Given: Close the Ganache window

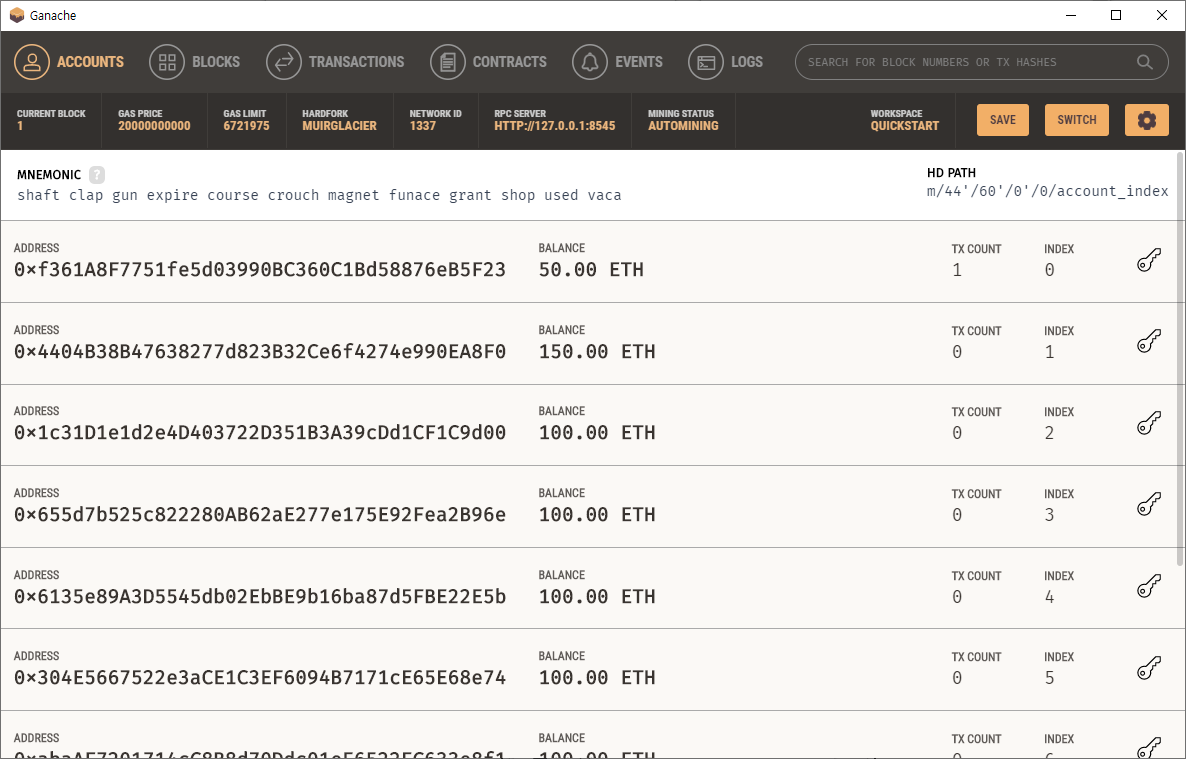Looking at the screenshot, I should [1162, 15].
